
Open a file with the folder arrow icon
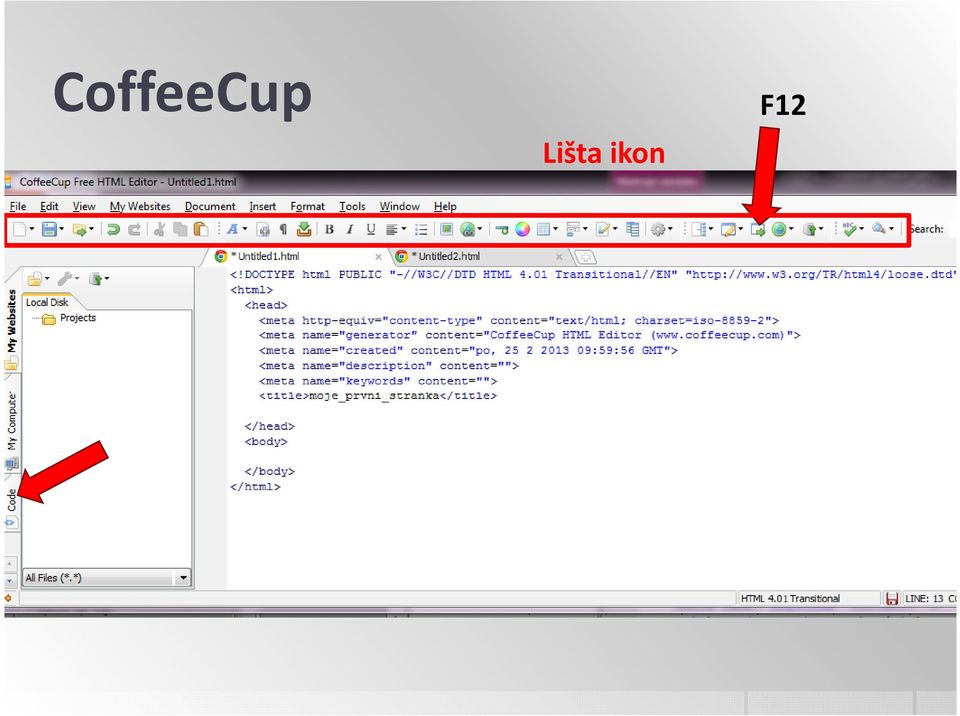[x=79, y=230]
